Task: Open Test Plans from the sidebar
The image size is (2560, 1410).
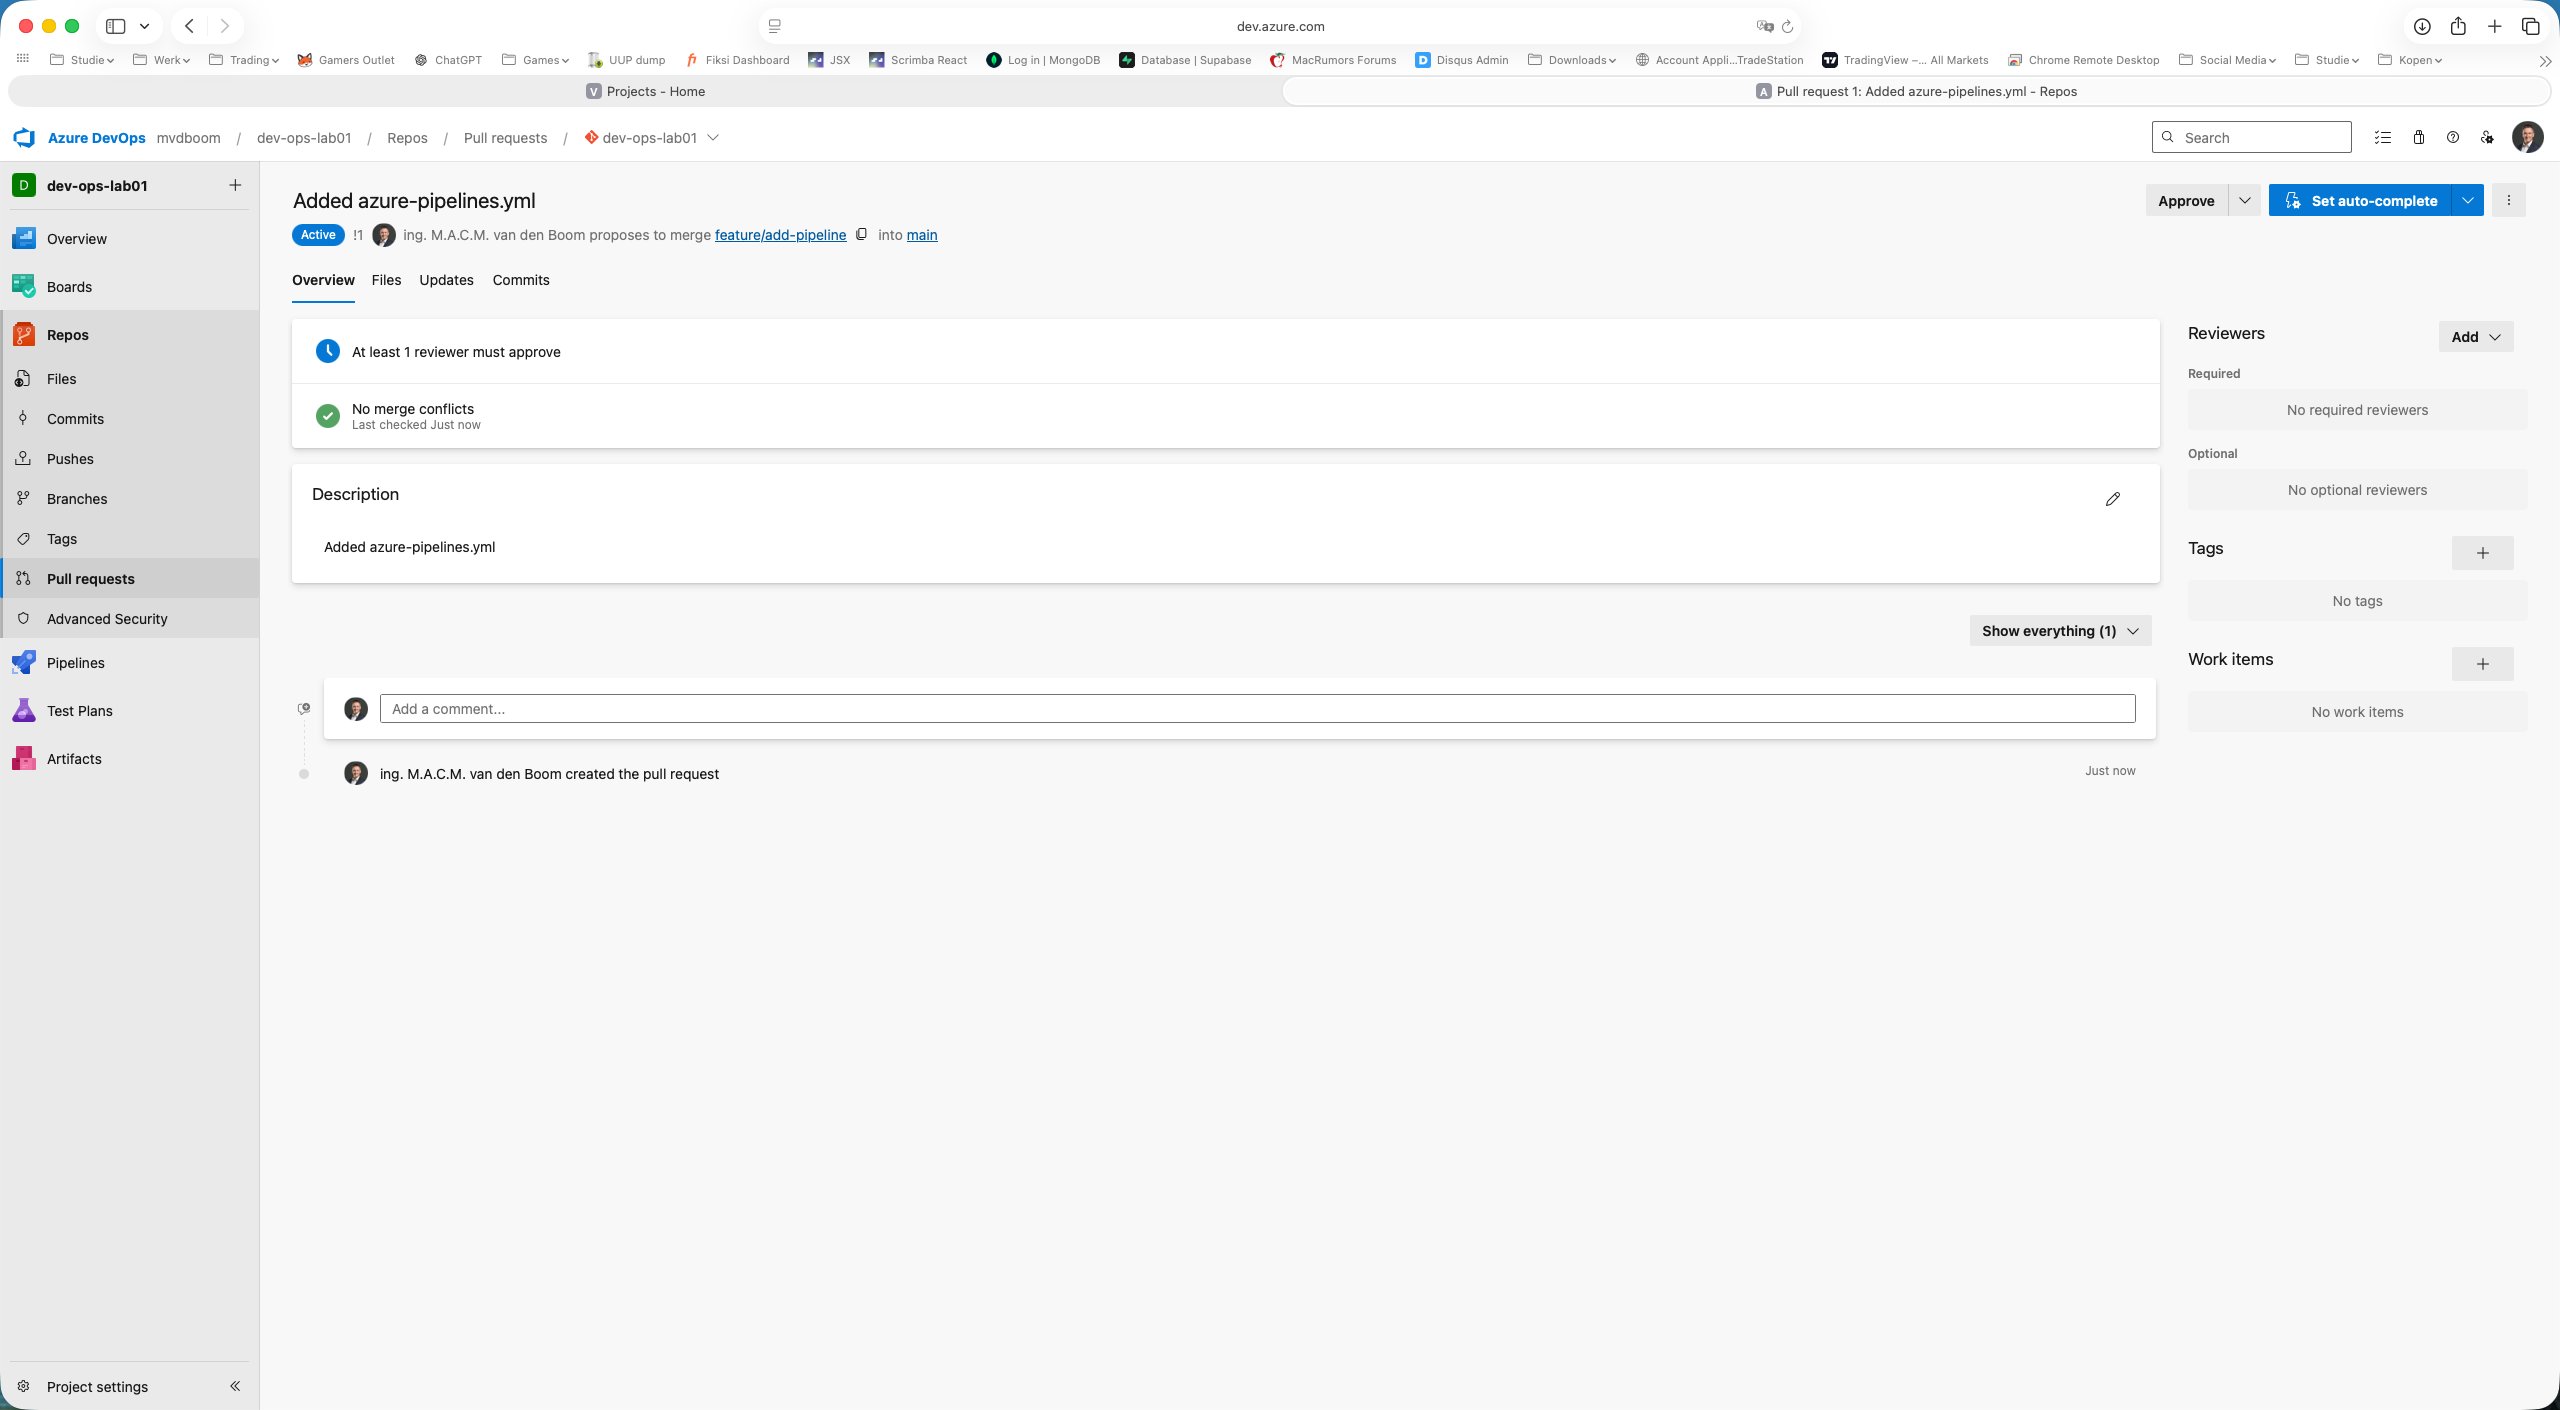Action: coord(80,710)
